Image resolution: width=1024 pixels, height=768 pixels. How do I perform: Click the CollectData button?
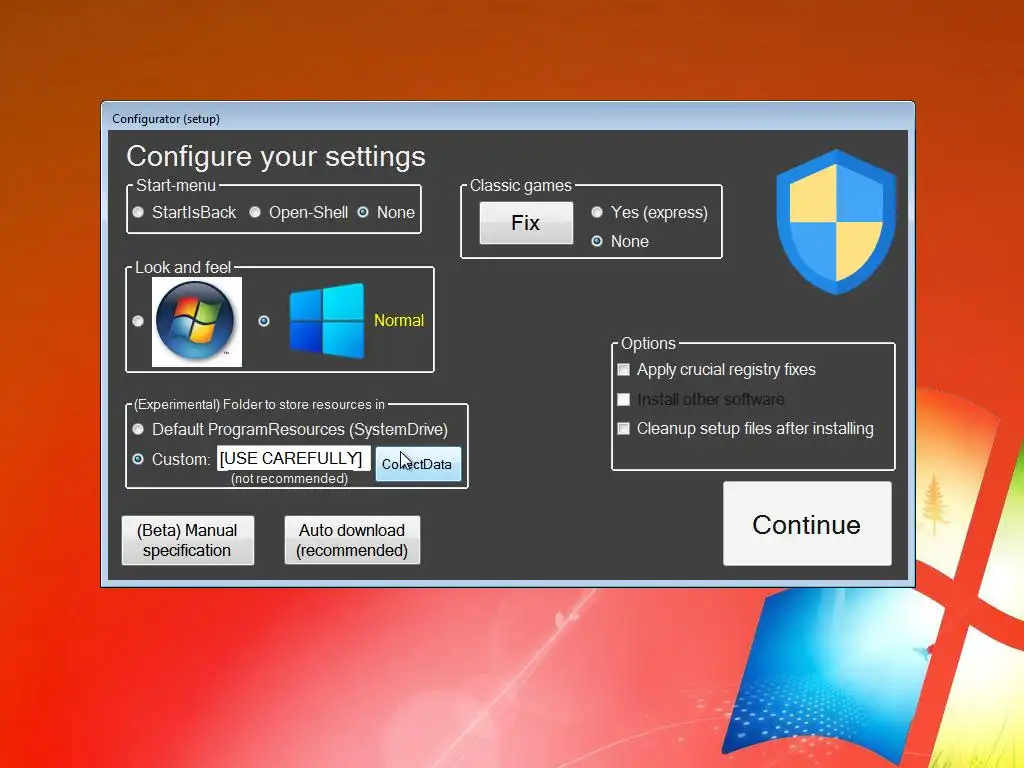[418, 464]
